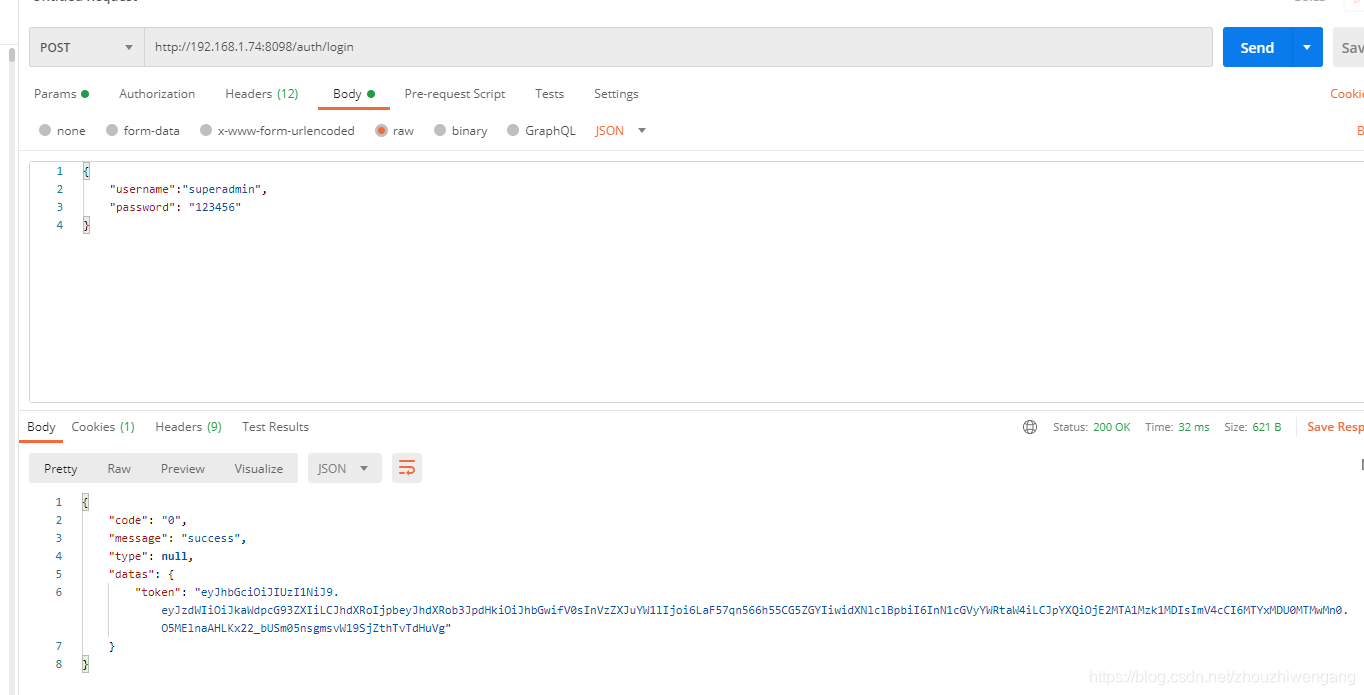Open the response format dropdown
Image resolution: width=1364 pixels, height=695 pixels.
click(344, 467)
